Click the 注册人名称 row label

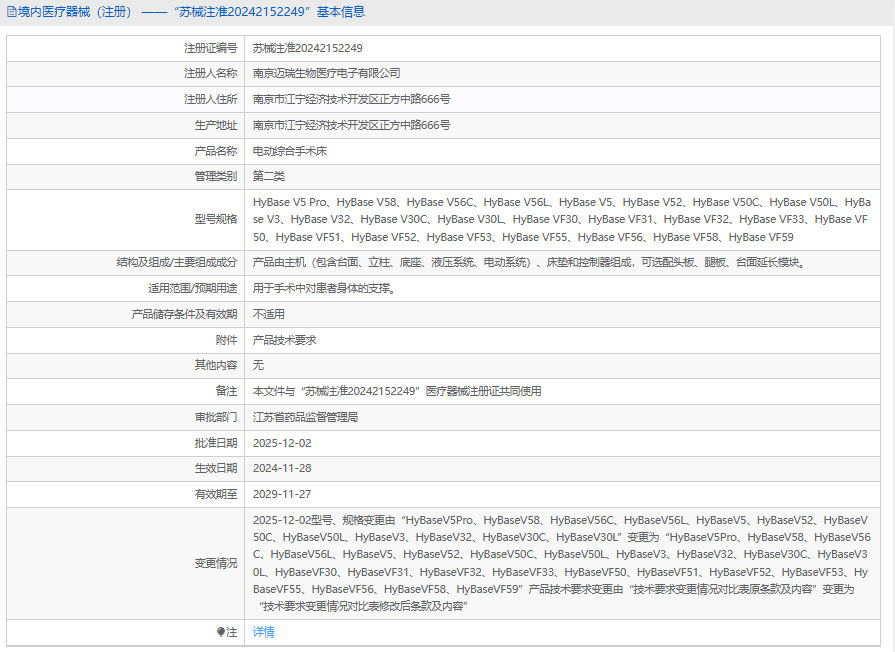coord(210,74)
